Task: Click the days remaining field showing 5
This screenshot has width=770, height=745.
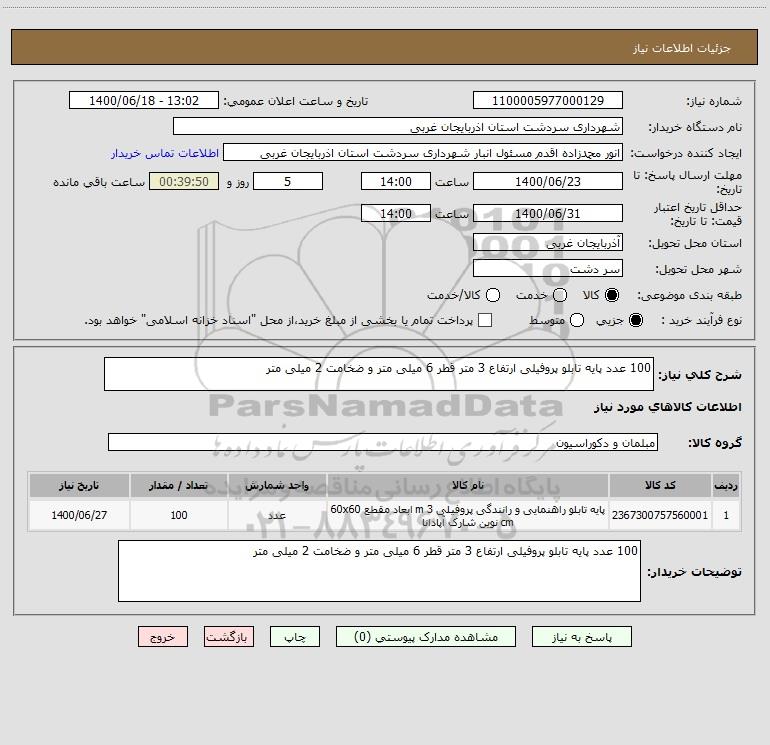Action: click(288, 181)
